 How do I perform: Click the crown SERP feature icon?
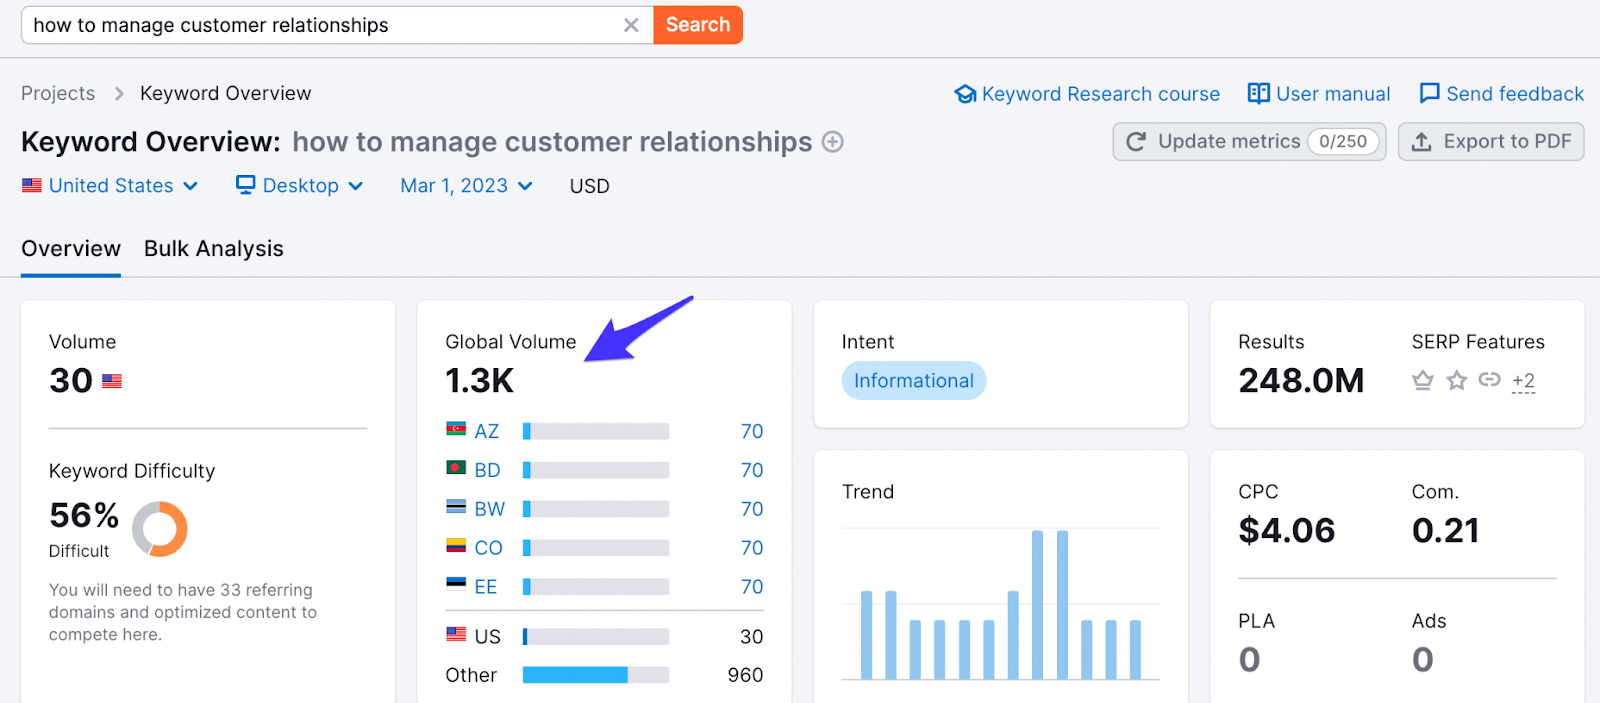point(1423,380)
